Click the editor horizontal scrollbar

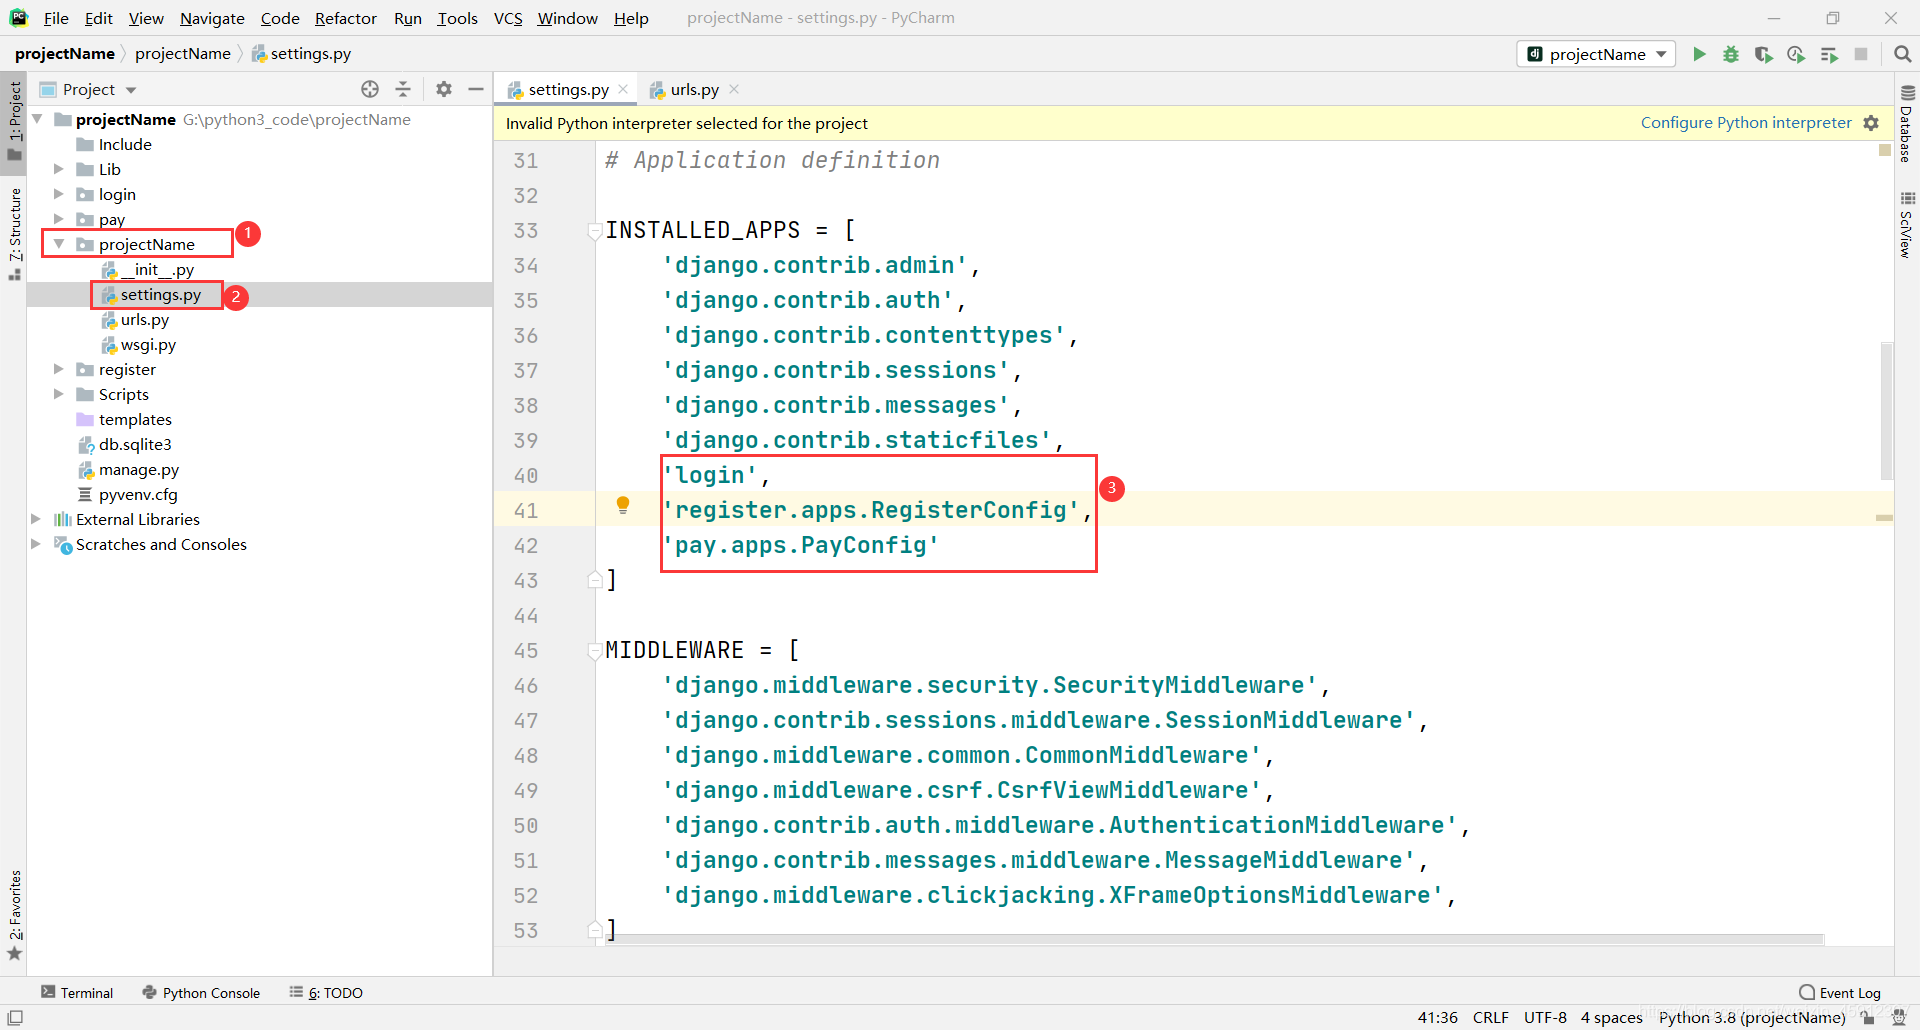coord(1216,939)
